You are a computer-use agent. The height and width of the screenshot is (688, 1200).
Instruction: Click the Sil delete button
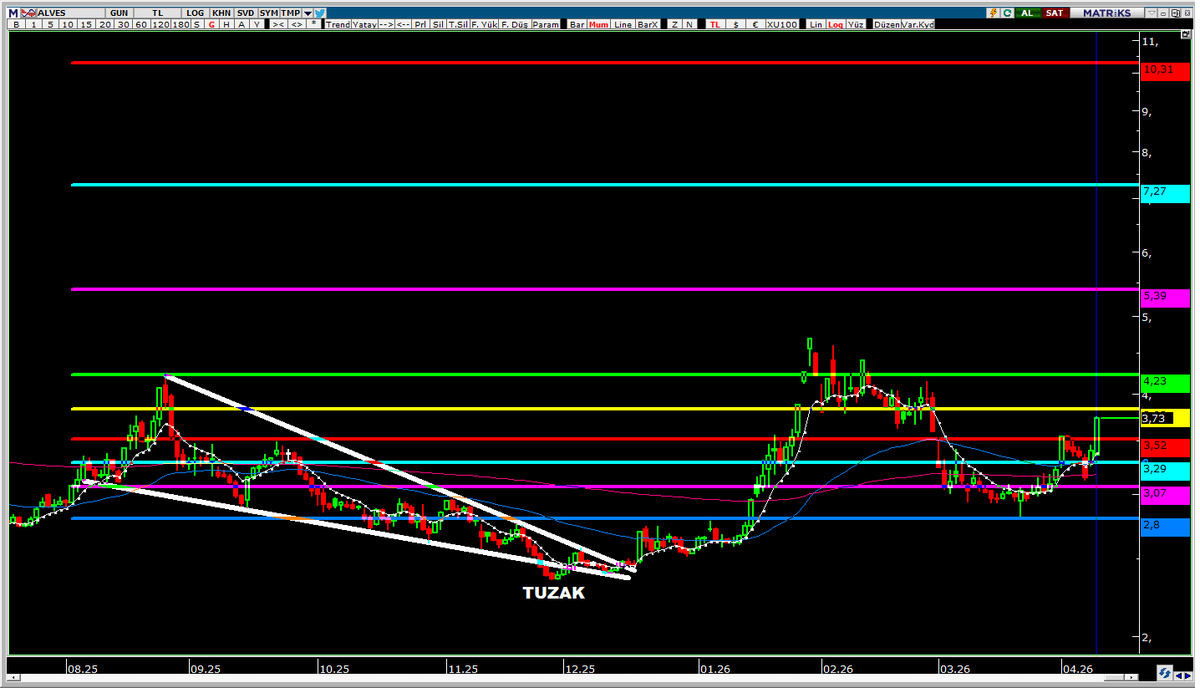[x=438, y=24]
